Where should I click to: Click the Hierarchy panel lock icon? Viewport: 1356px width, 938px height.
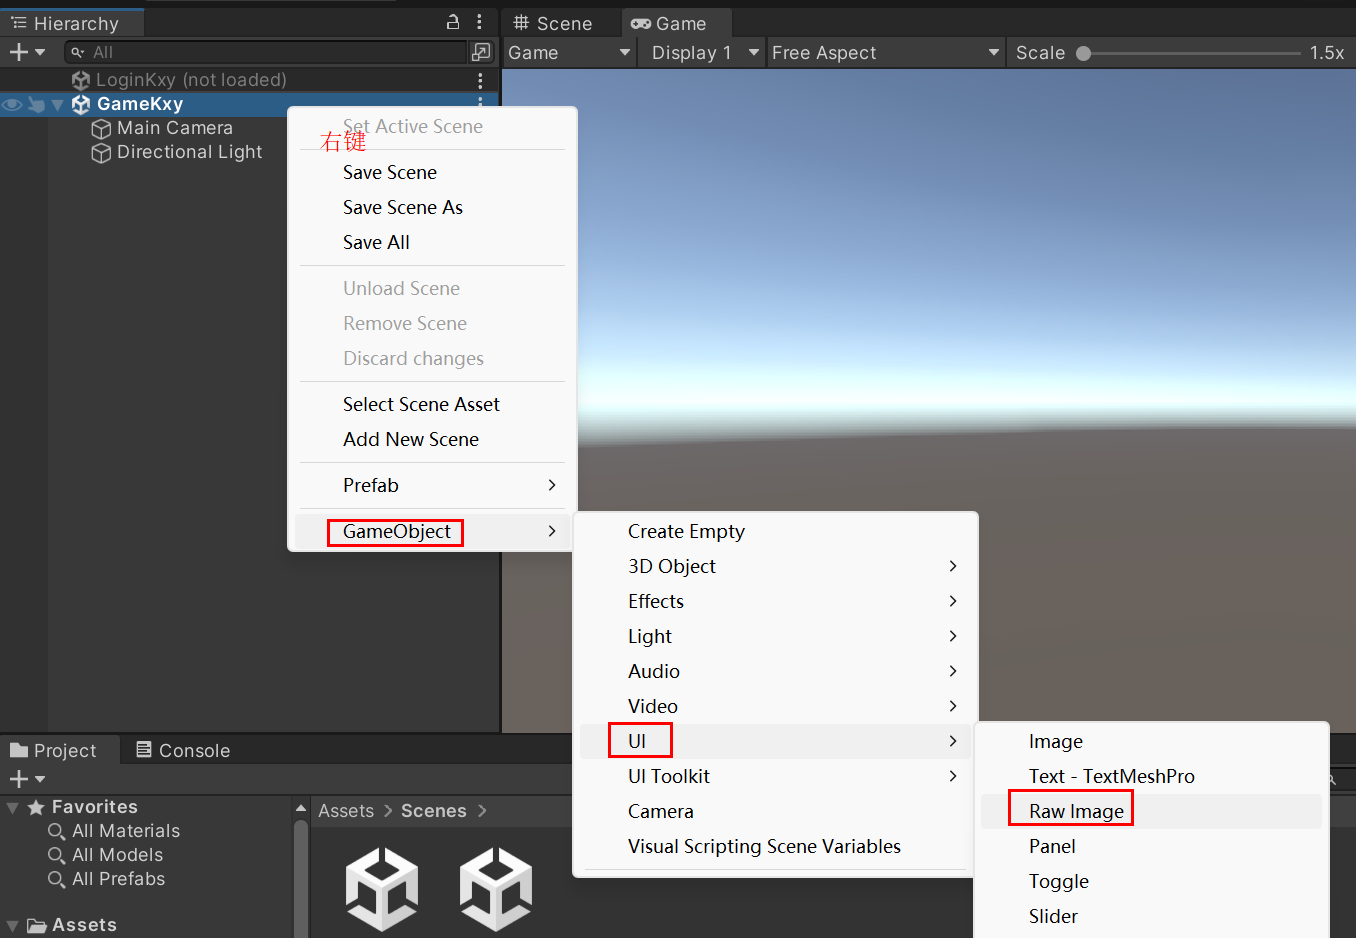click(453, 22)
